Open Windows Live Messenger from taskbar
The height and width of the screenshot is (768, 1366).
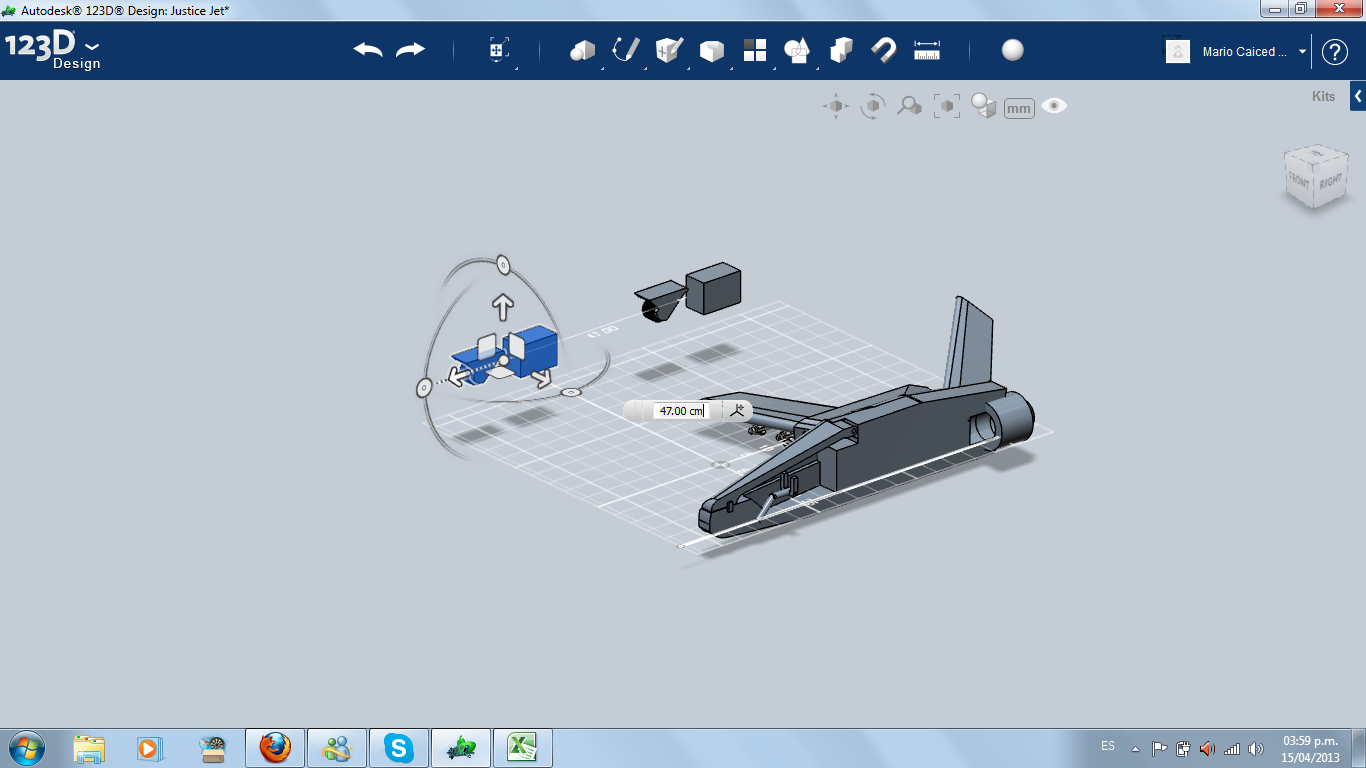337,748
